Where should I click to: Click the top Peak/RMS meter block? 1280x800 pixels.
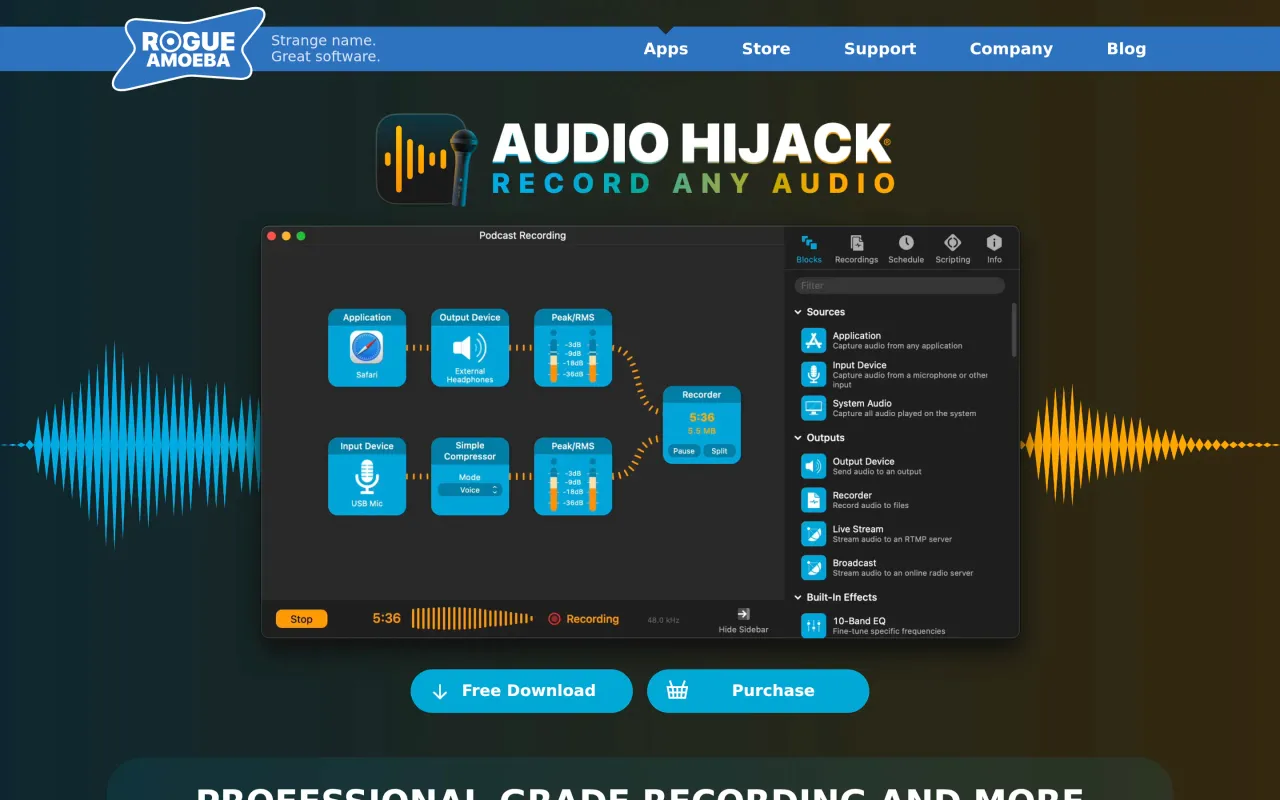(573, 348)
